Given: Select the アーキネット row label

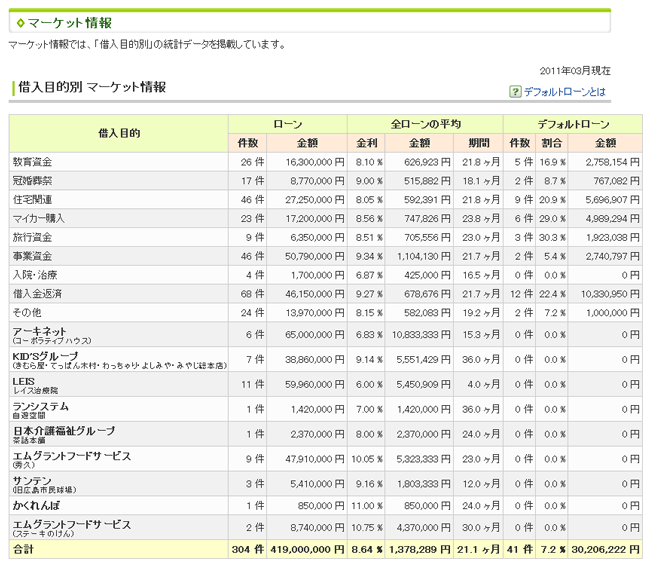Looking at the screenshot, I should coord(39,331).
